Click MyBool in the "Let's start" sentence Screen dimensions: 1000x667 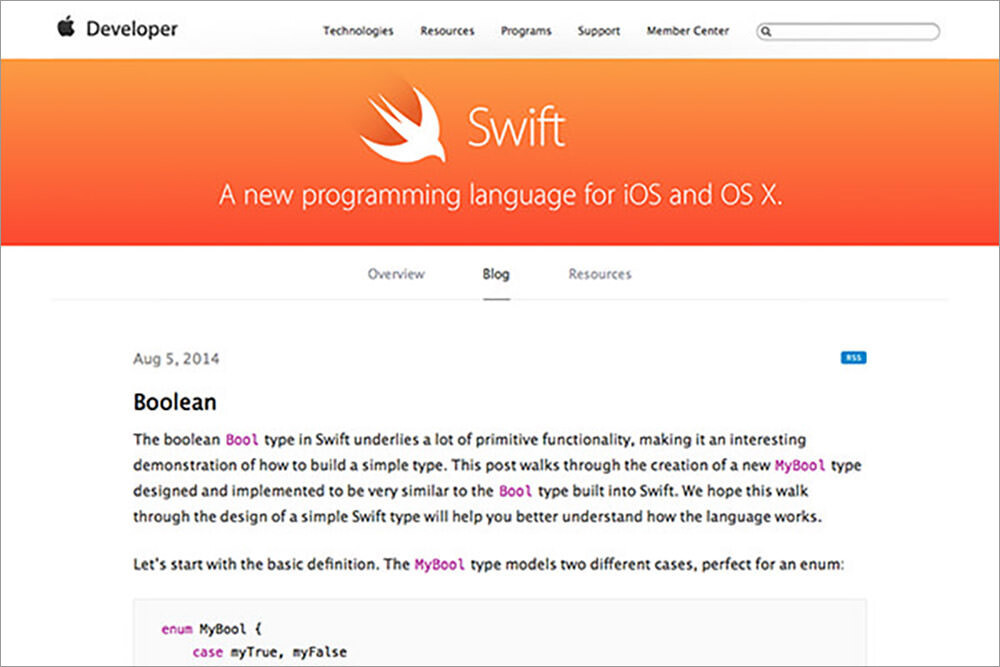(x=439, y=565)
